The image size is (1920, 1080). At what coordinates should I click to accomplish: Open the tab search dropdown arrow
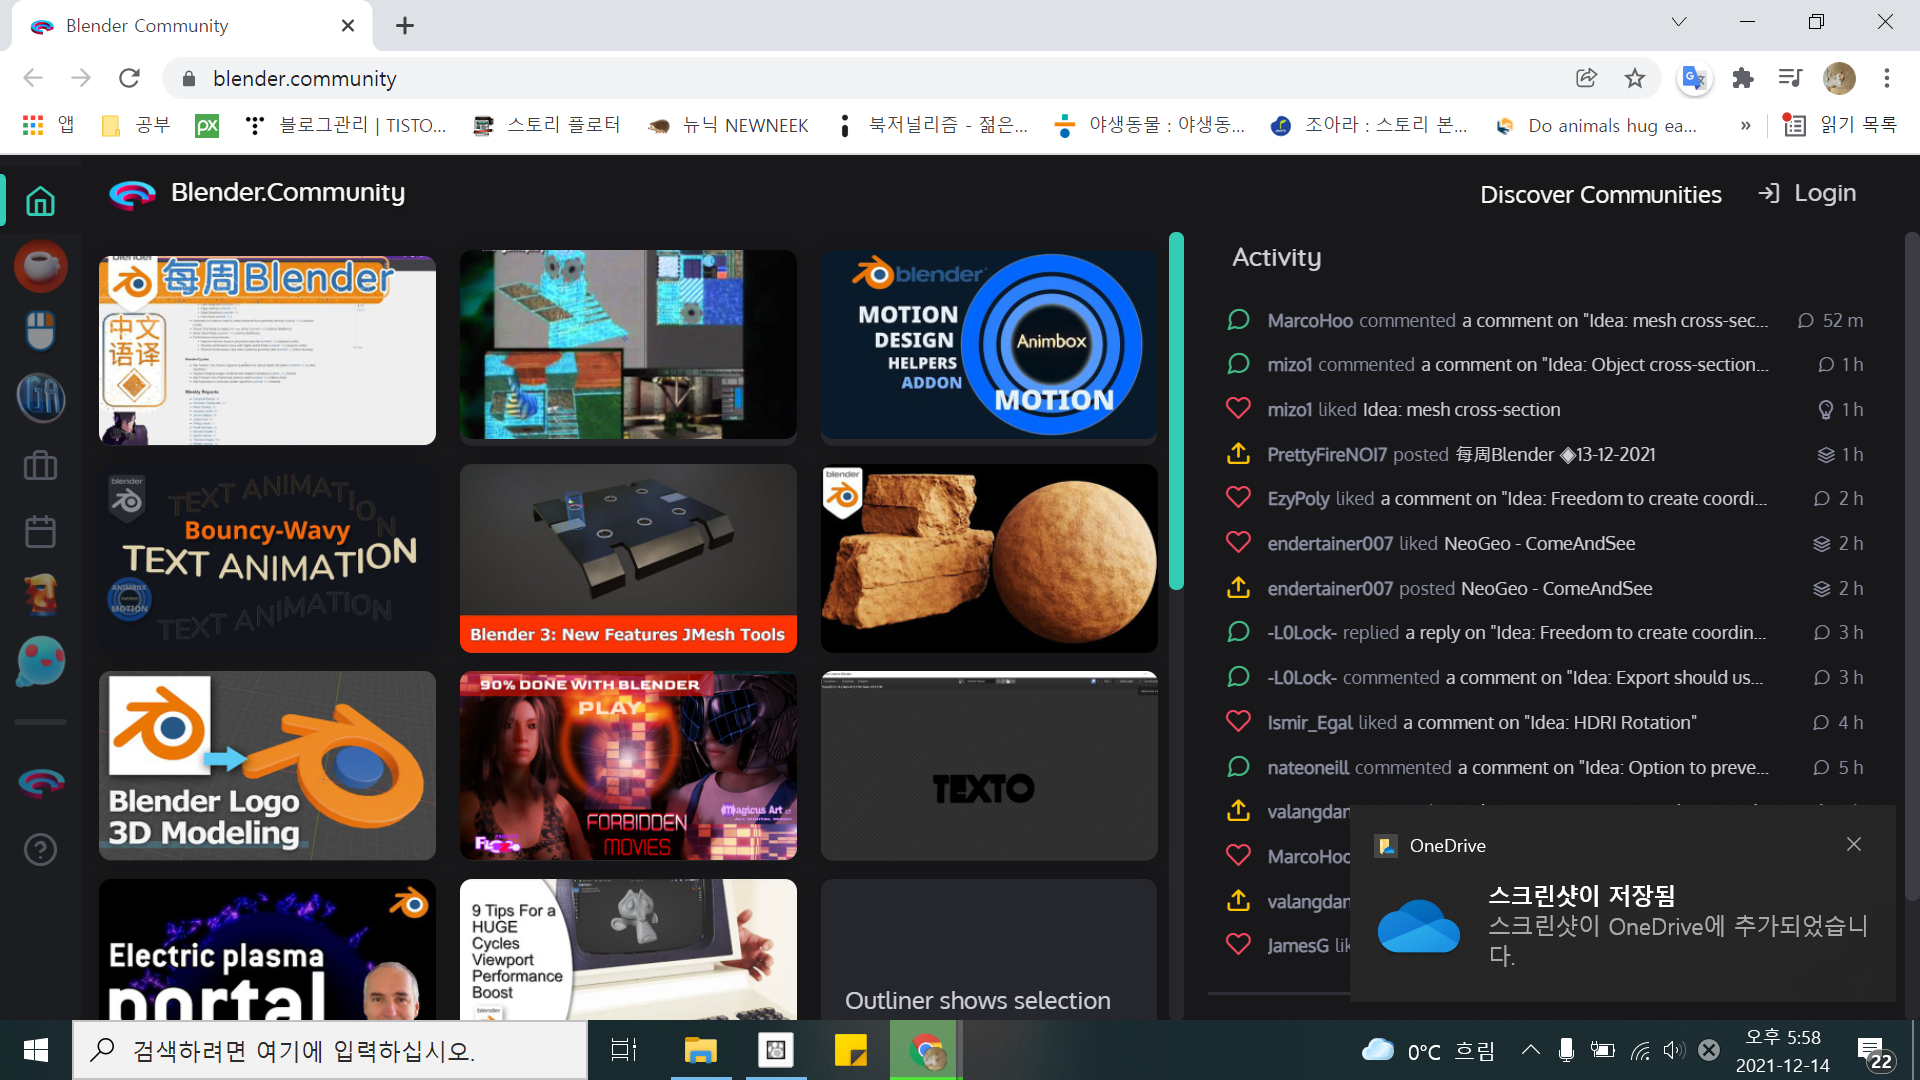click(1679, 22)
